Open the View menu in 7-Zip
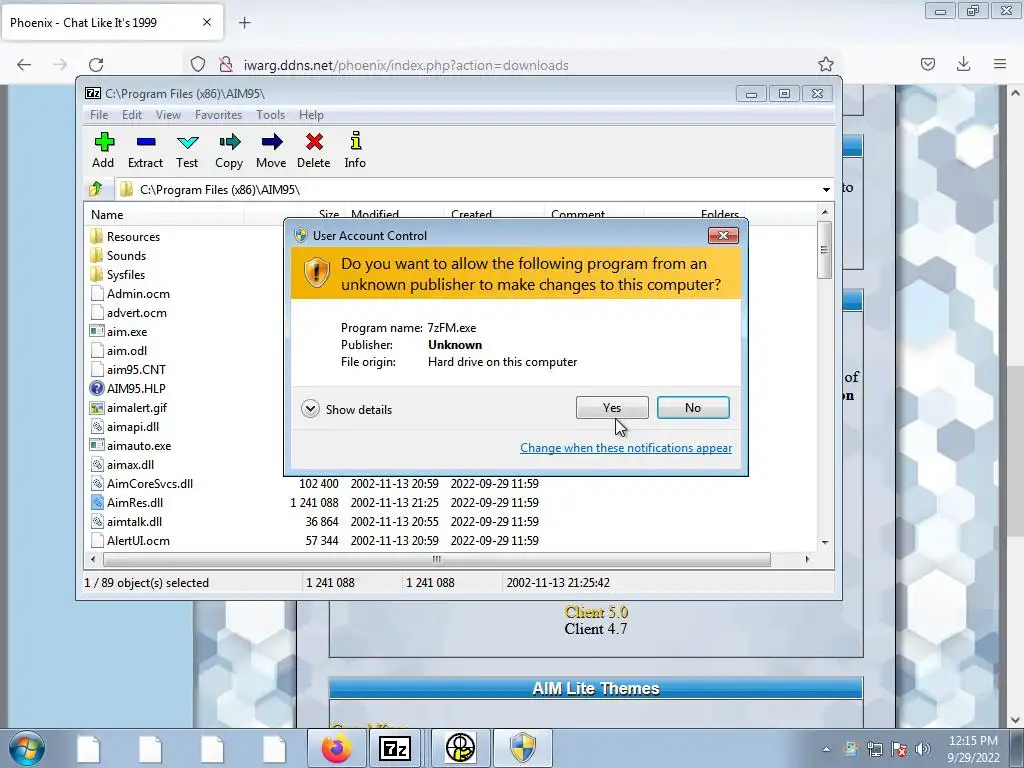This screenshot has width=1024, height=768. pyautogui.click(x=168, y=114)
